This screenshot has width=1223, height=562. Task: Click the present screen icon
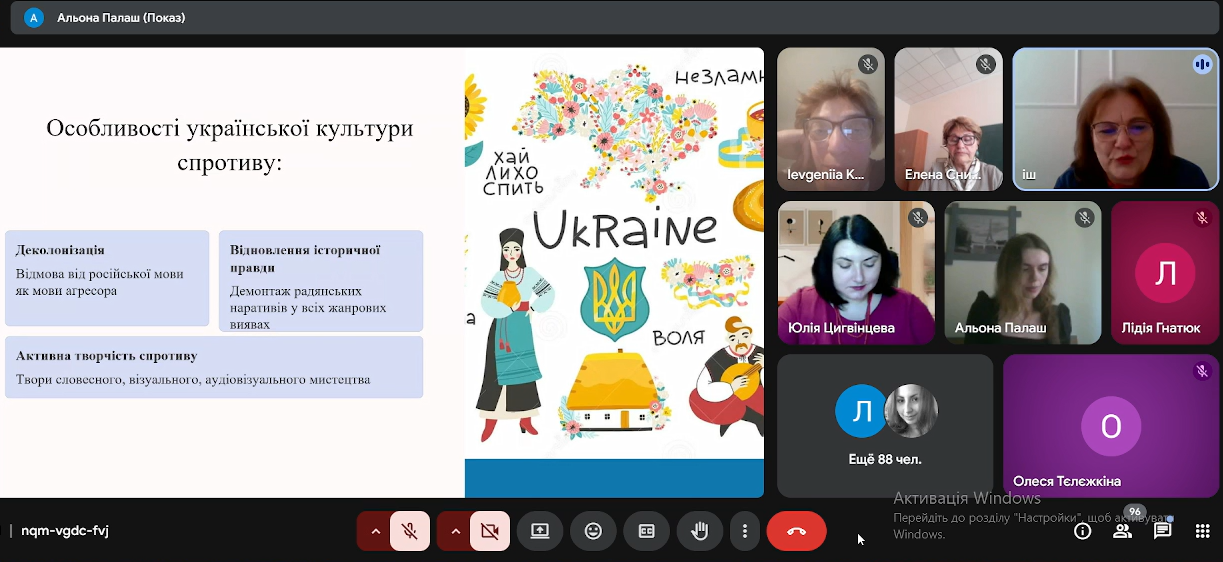click(x=540, y=531)
